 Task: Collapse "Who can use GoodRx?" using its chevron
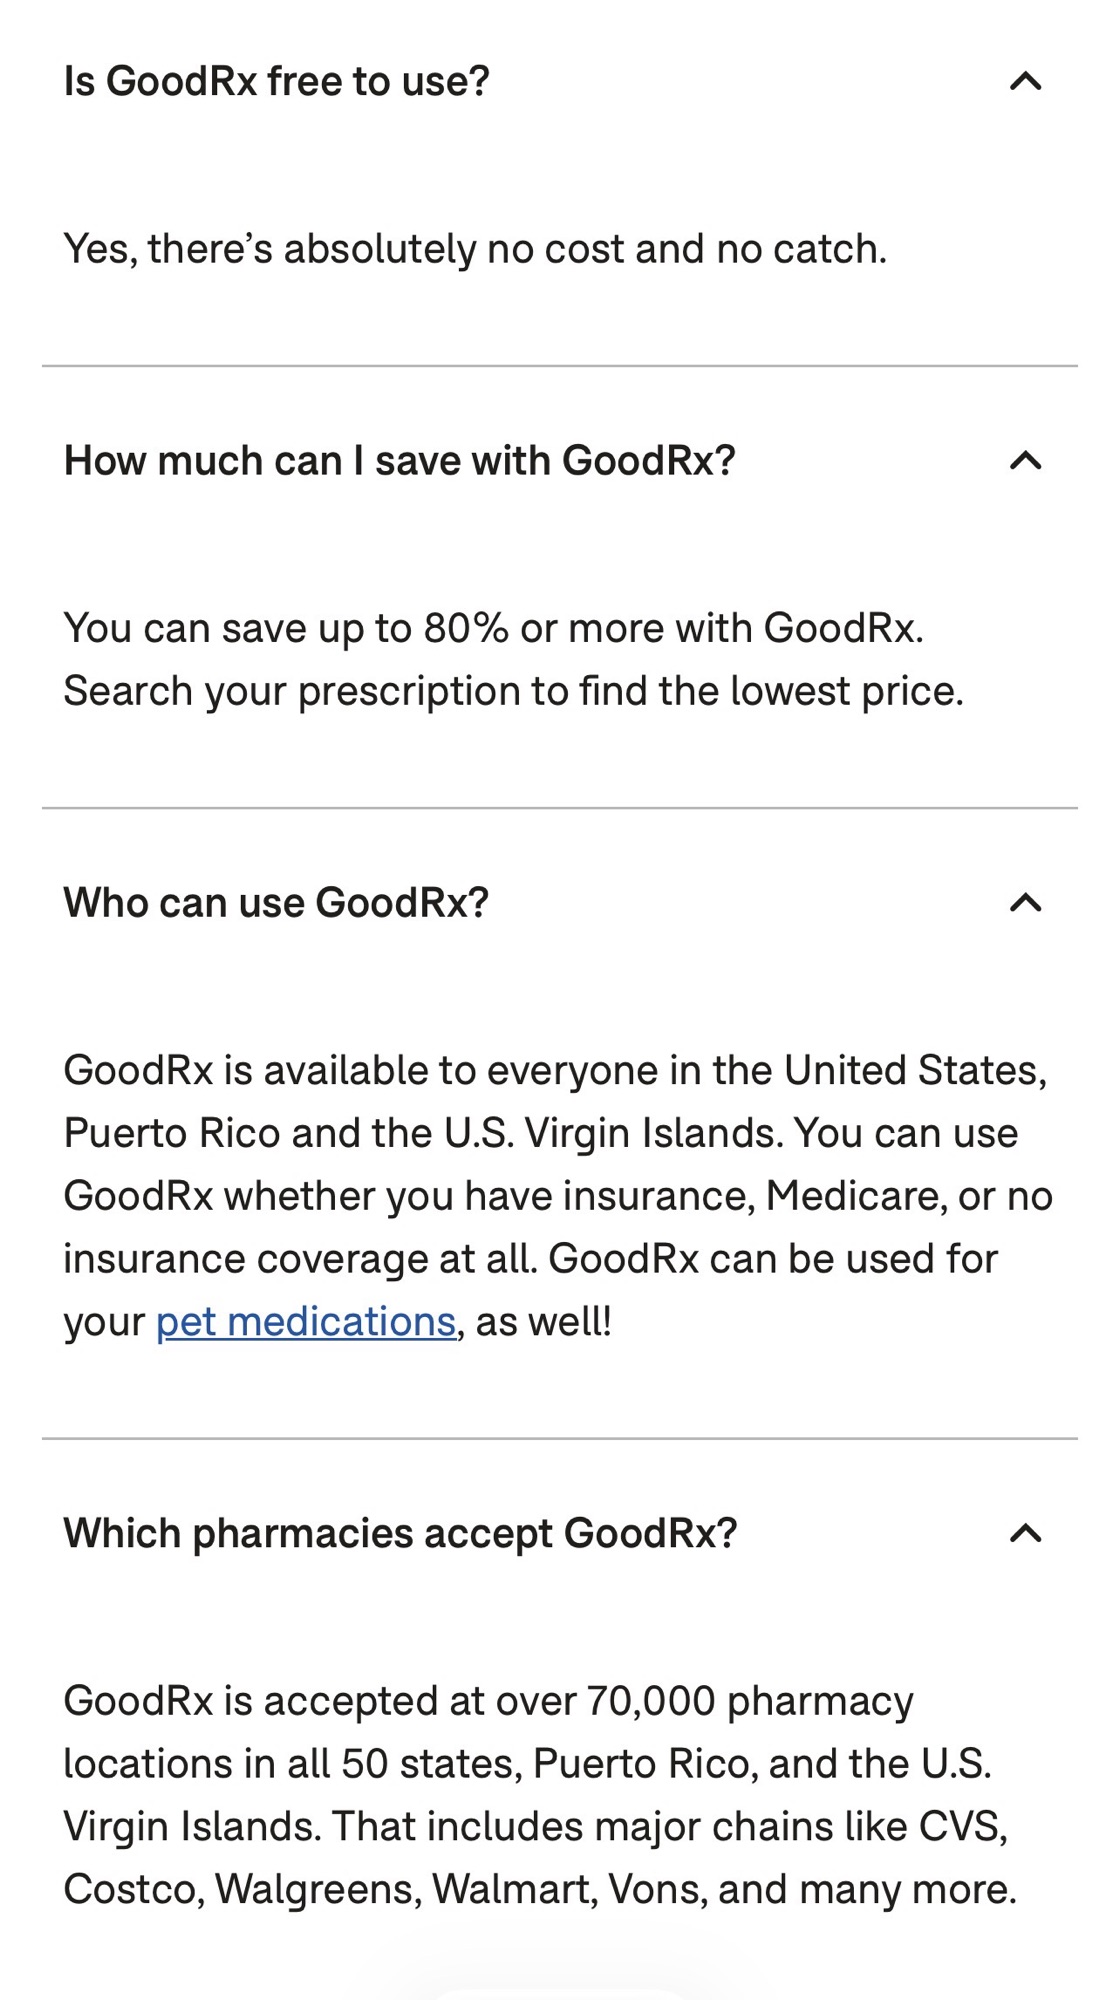coord(1026,903)
